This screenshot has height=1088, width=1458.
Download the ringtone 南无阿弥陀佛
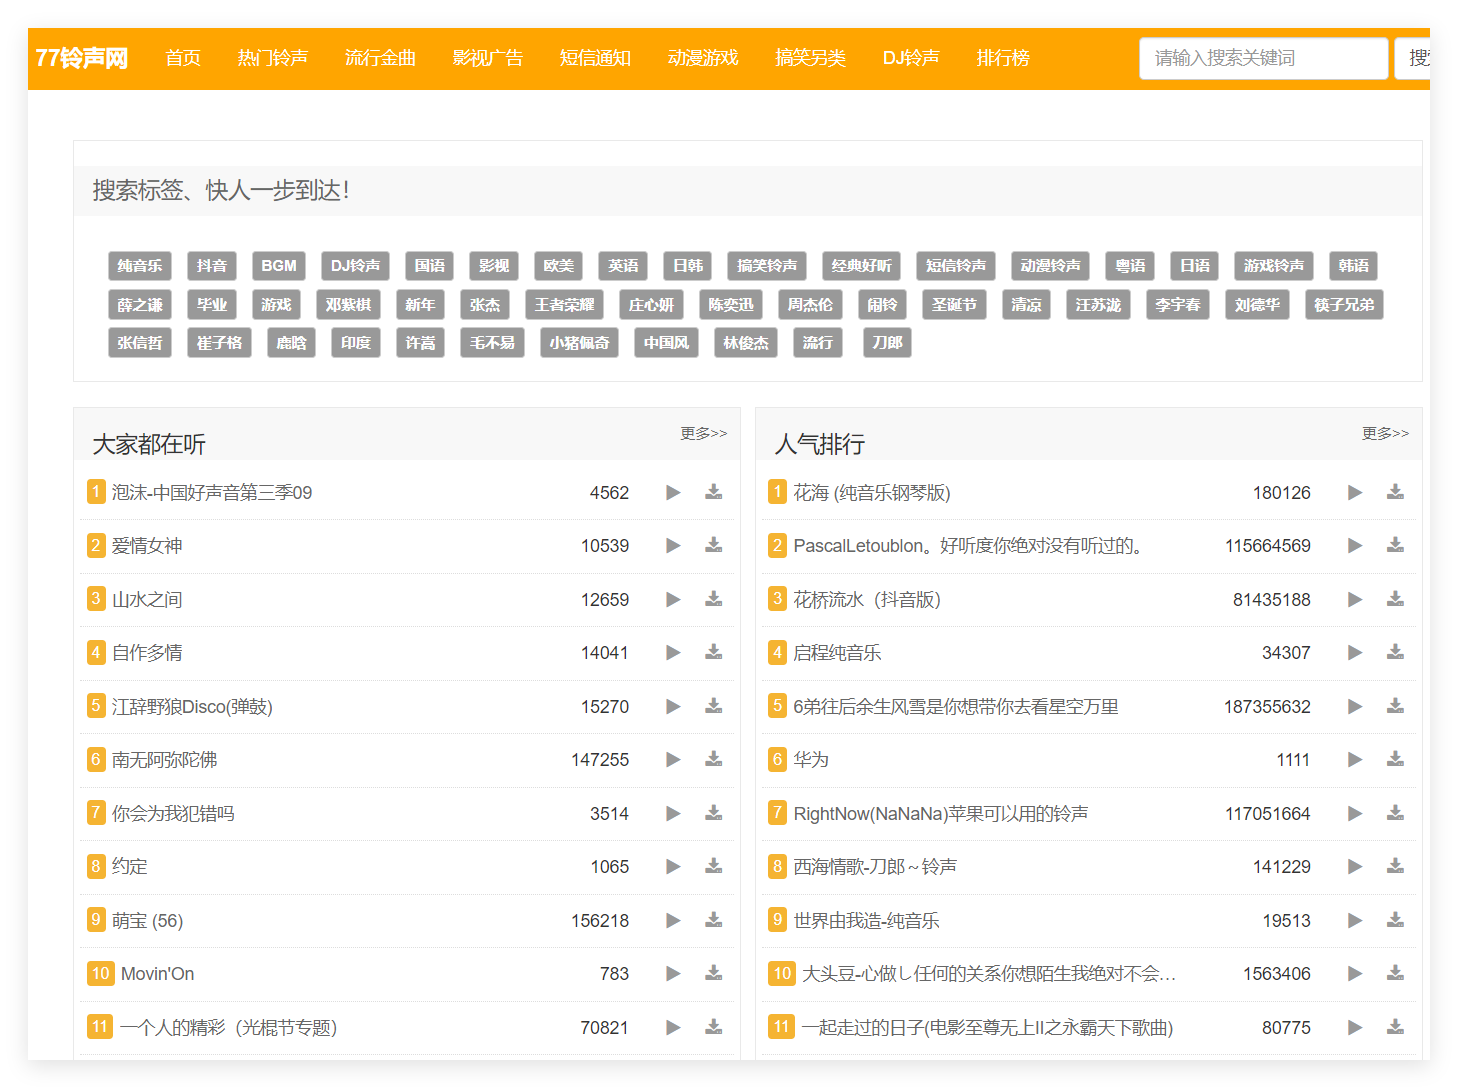pyautogui.click(x=714, y=760)
